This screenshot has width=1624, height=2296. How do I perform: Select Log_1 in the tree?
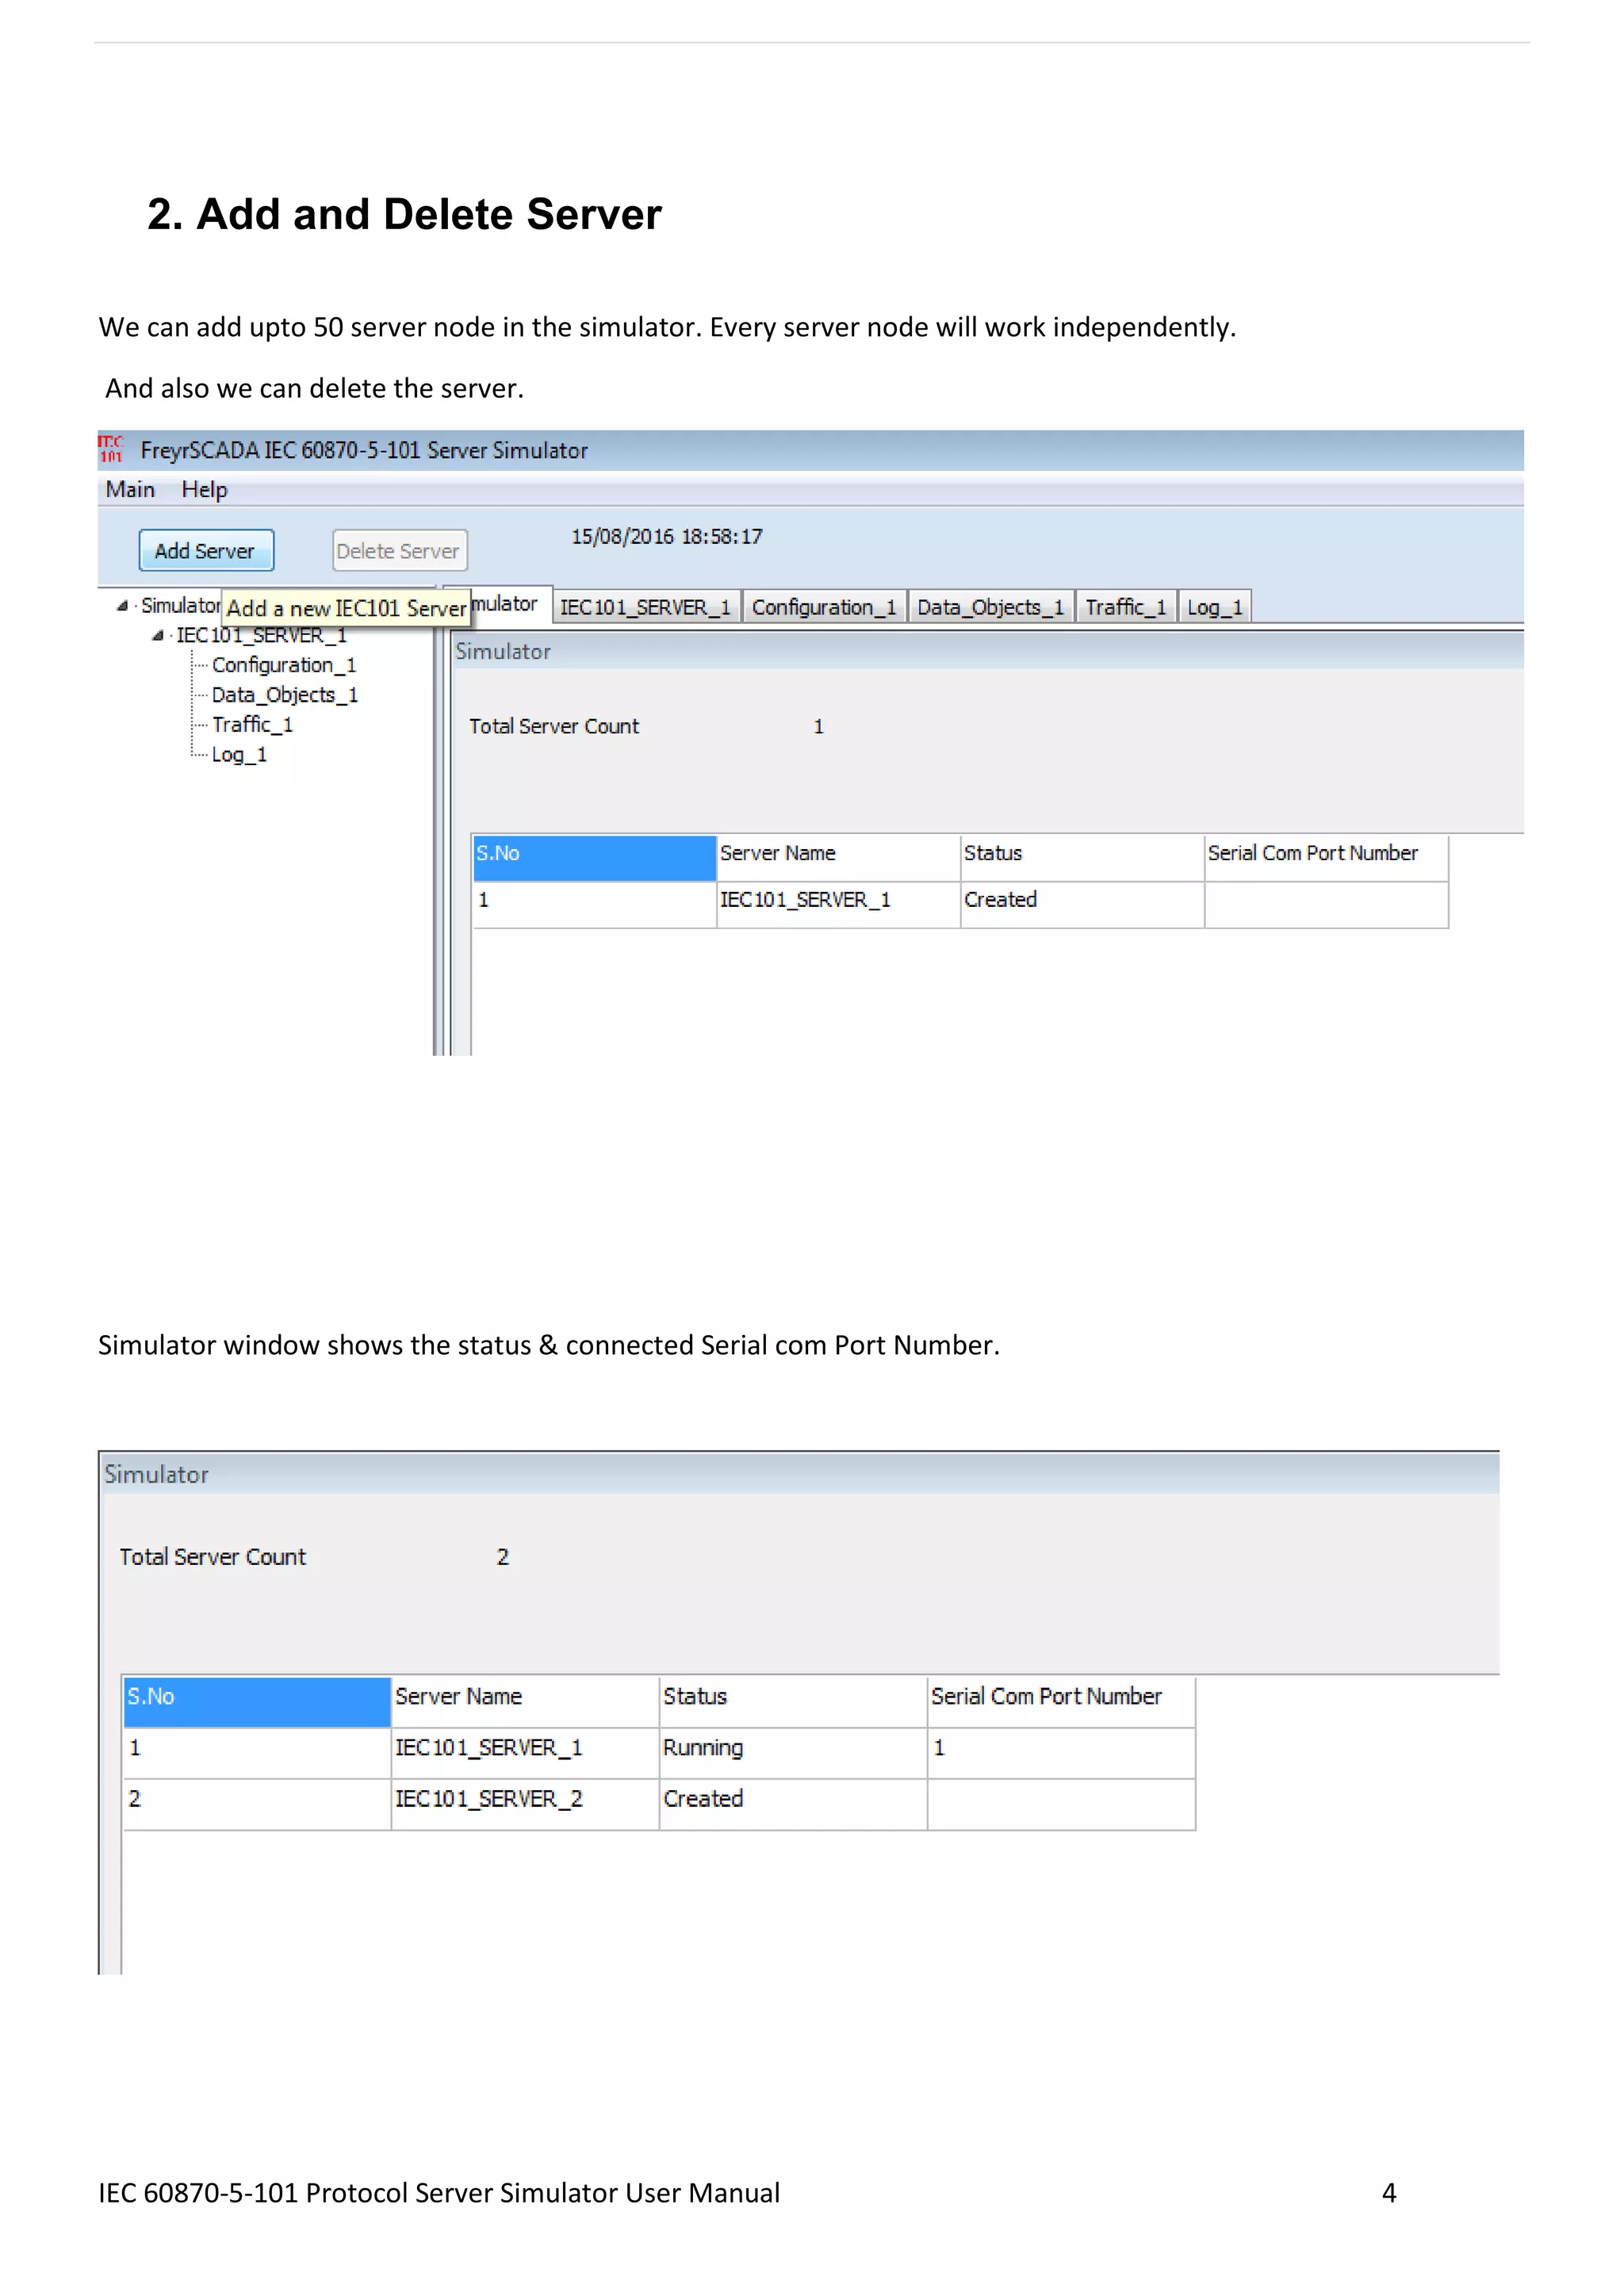coord(239,755)
